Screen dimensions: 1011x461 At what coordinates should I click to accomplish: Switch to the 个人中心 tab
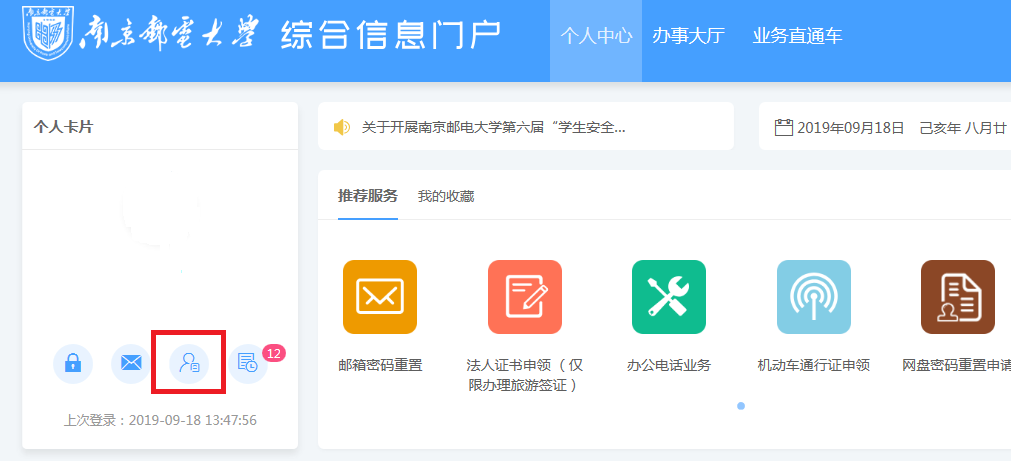coord(596,36)
